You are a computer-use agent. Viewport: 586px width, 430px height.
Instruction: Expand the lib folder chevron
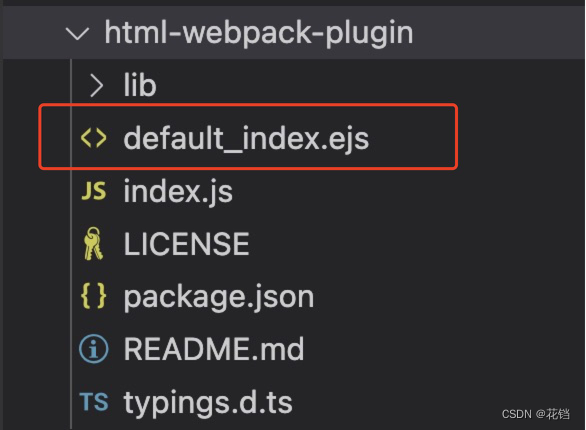tap(96, 86)
